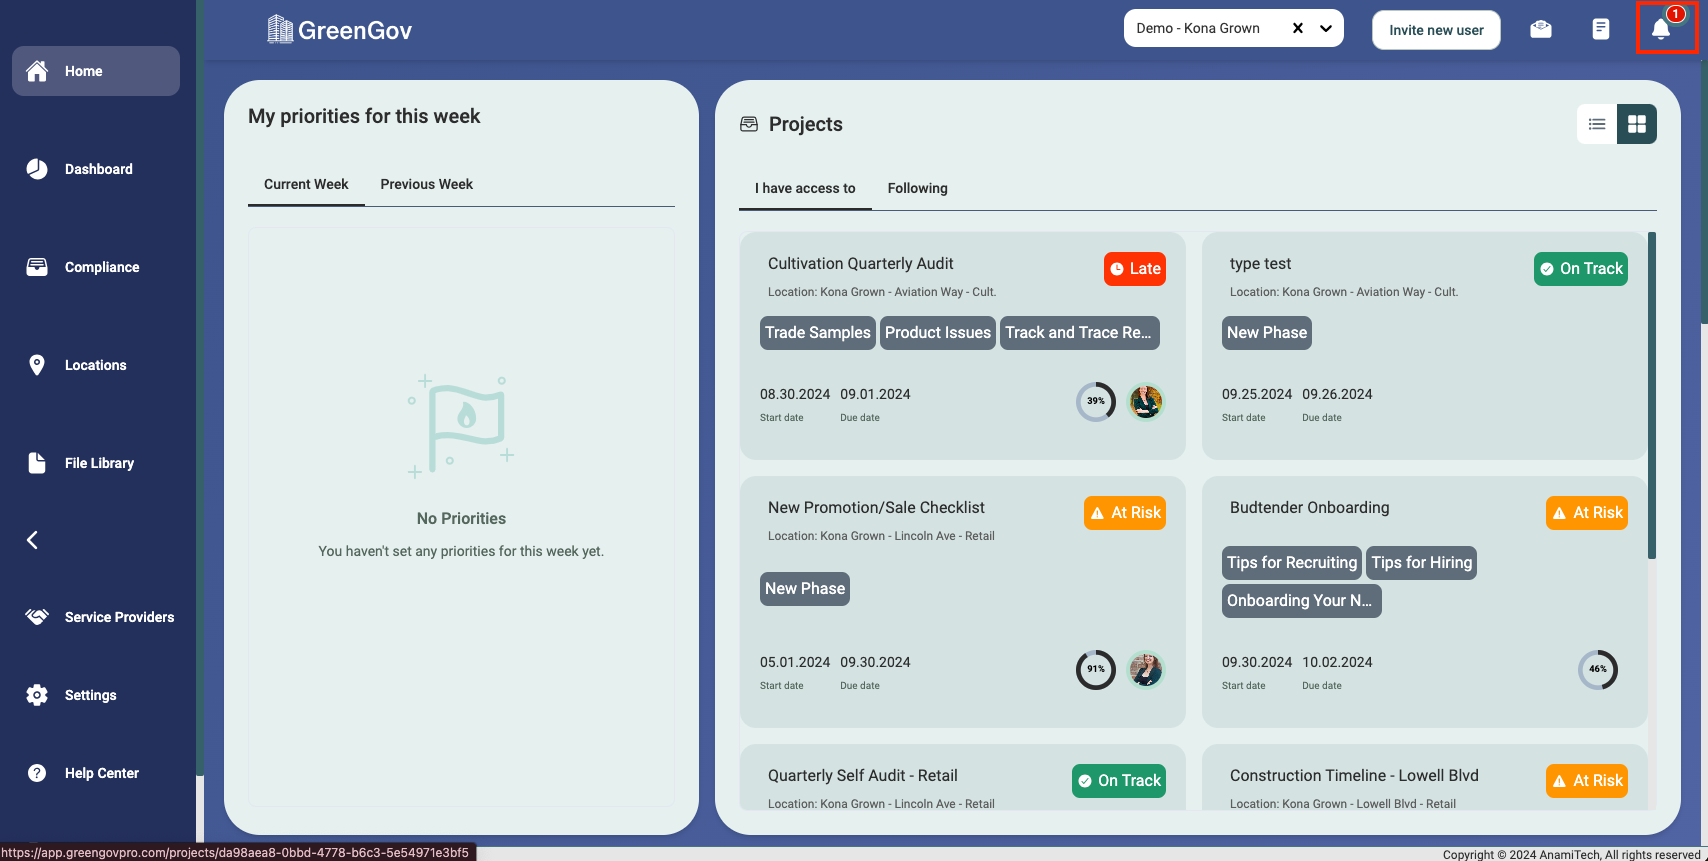Open the New Promotion/Sale Checklist project title

(876, 508)
